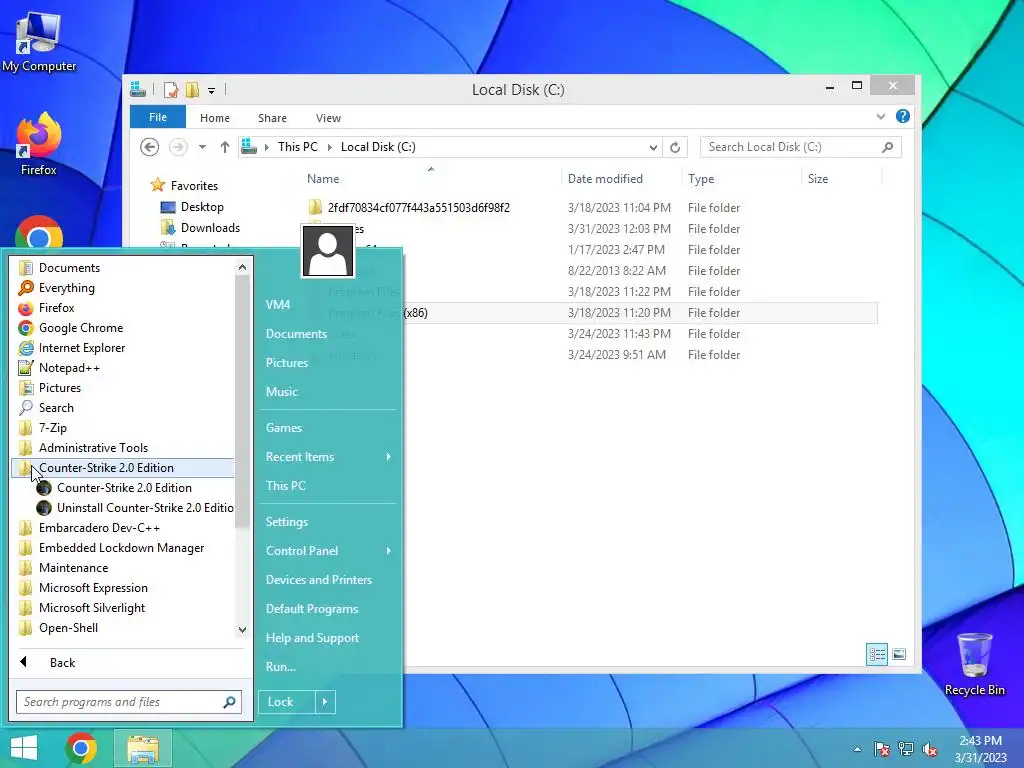Screen dimensions: 1024x768
Task: Open Explorer Help question mark
Action: tap(903, 116)
